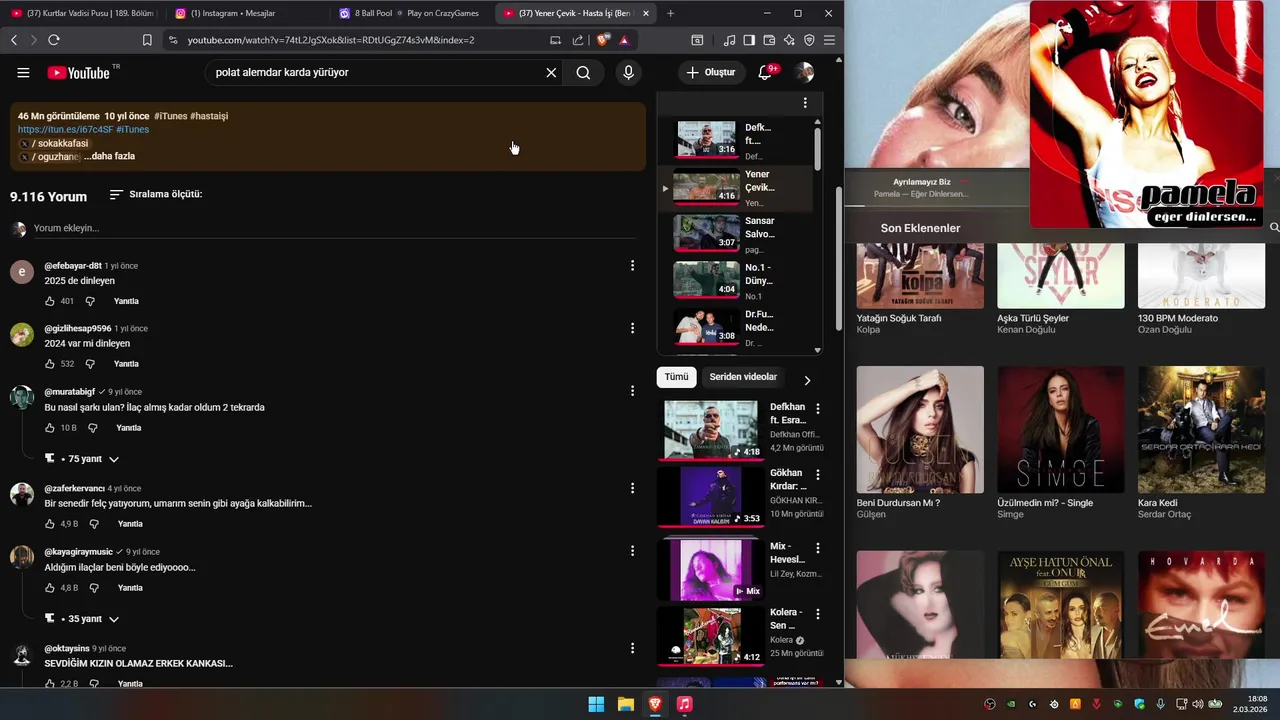Open the YouTube hamburger guide menu

23,72
